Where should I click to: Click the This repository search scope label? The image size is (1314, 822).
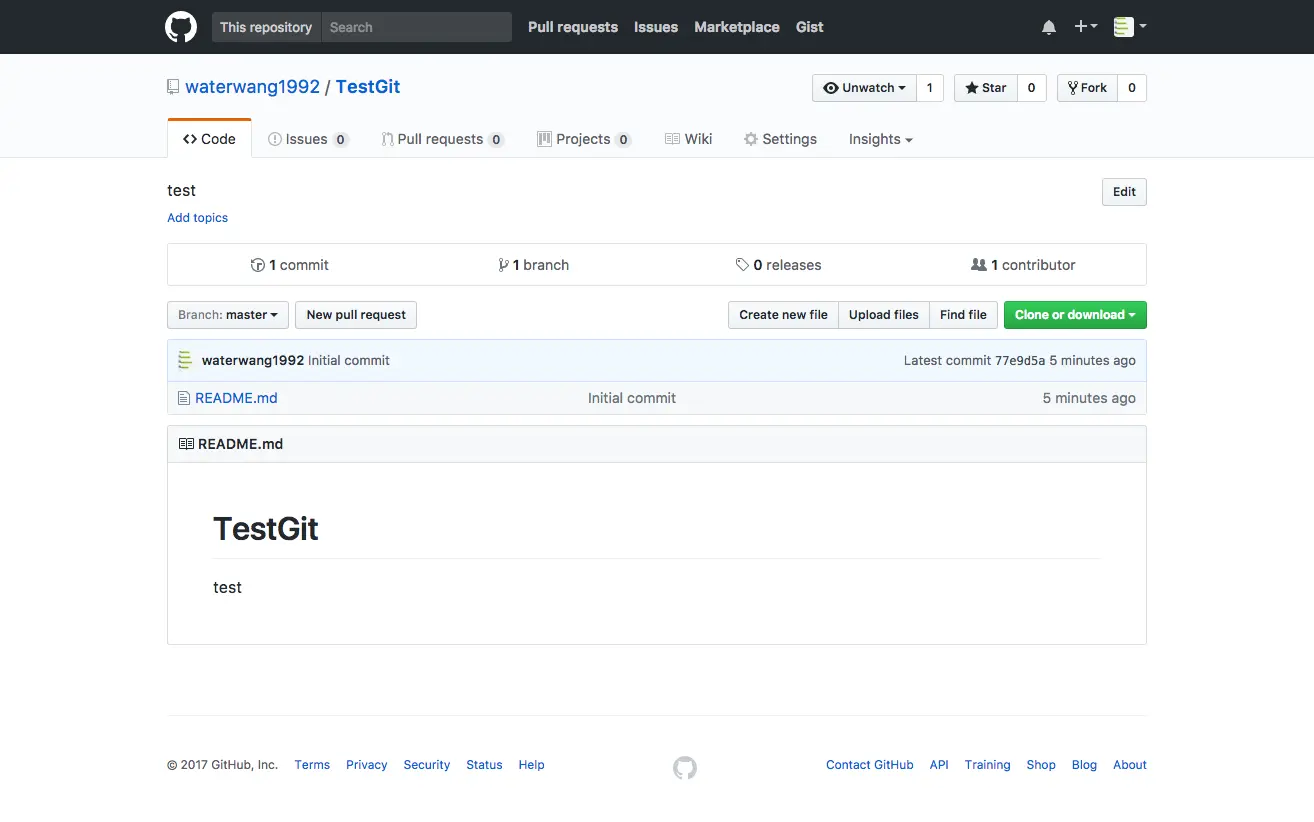[266, 27]
